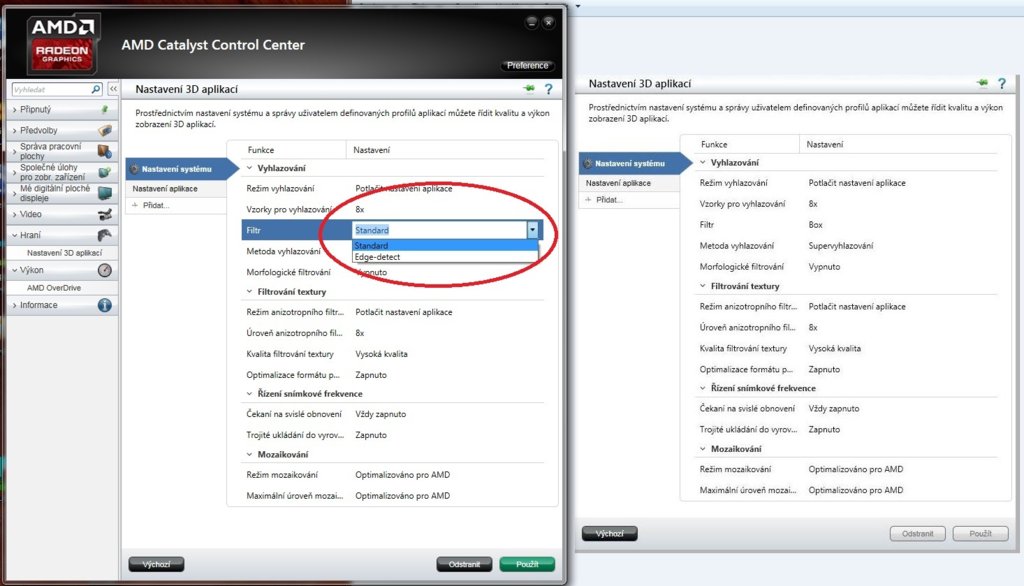Screen dimensions: 1024x586
Task: Click the Výkon gauge icon
Action: pyautogui.click(x=104, y=270)
